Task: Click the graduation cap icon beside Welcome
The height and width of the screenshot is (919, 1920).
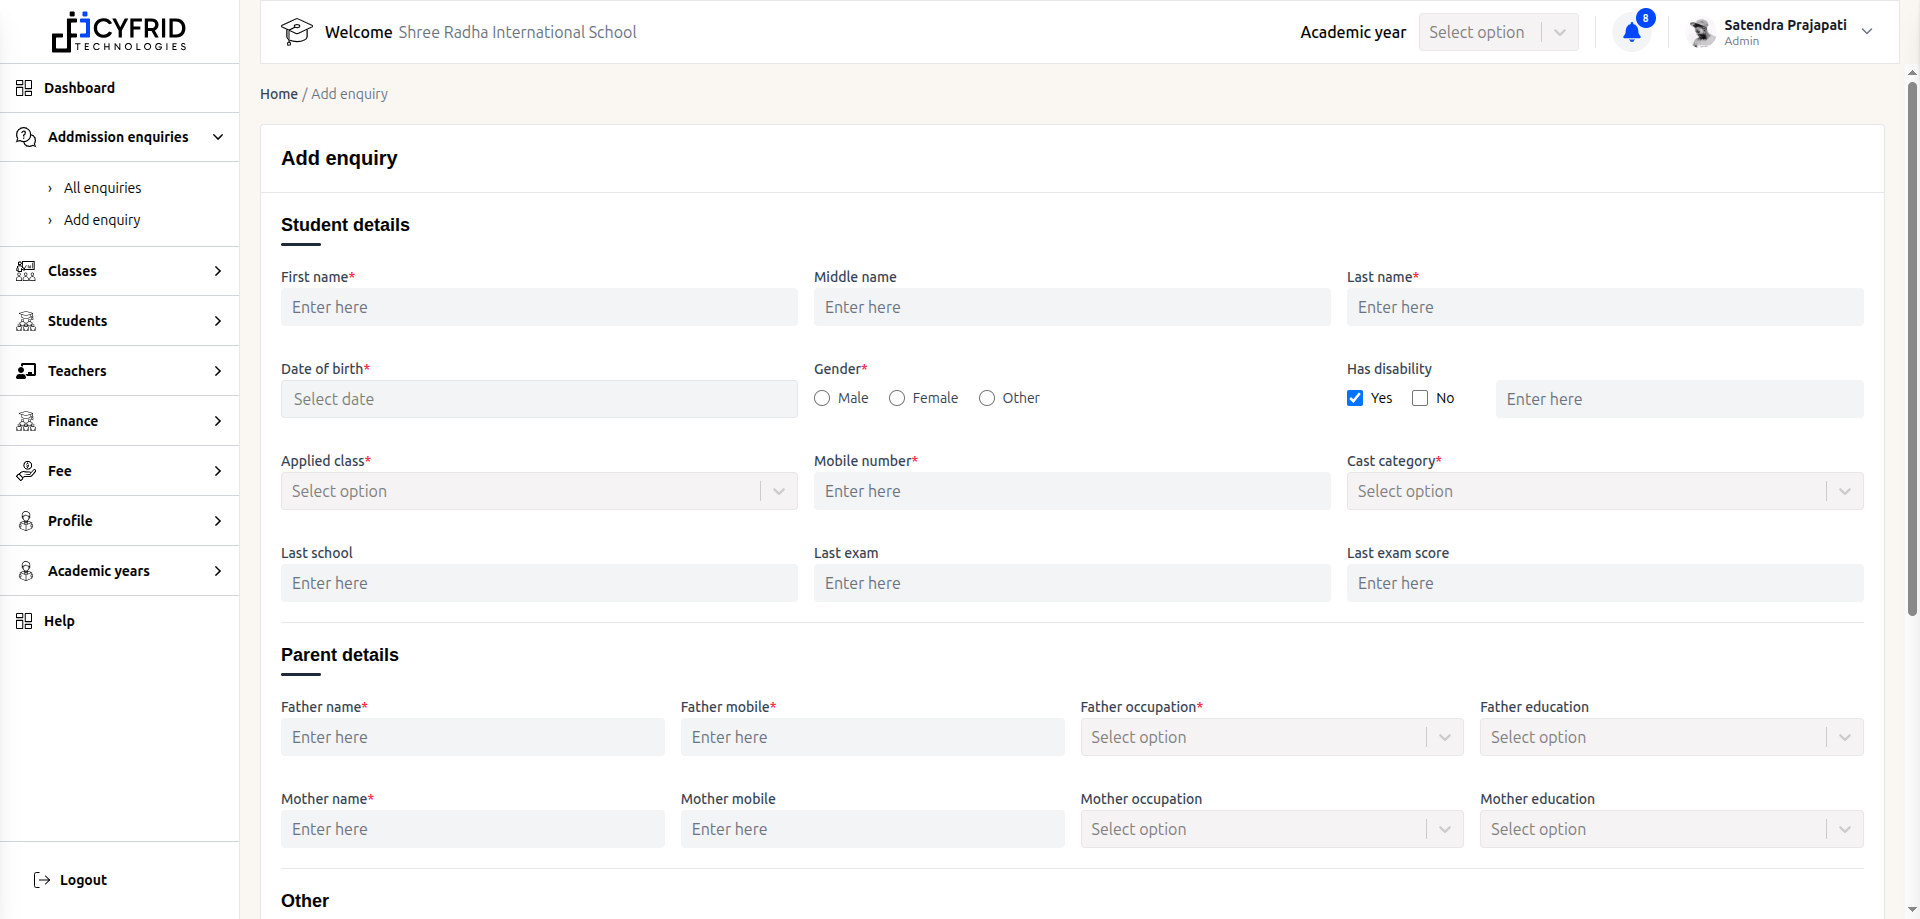Action: pyautogui.click(x=296, y=32)
